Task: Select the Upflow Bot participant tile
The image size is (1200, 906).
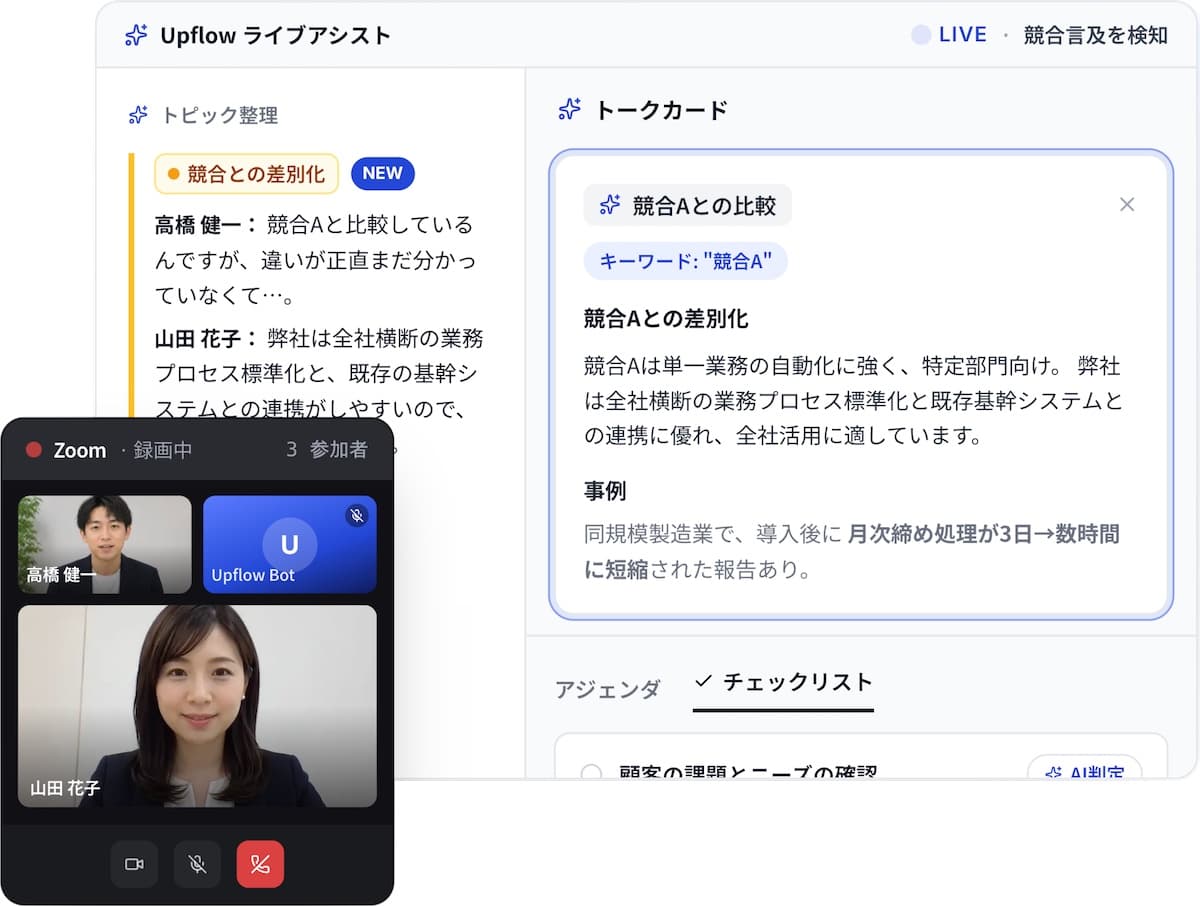Action: coord(290,545)
